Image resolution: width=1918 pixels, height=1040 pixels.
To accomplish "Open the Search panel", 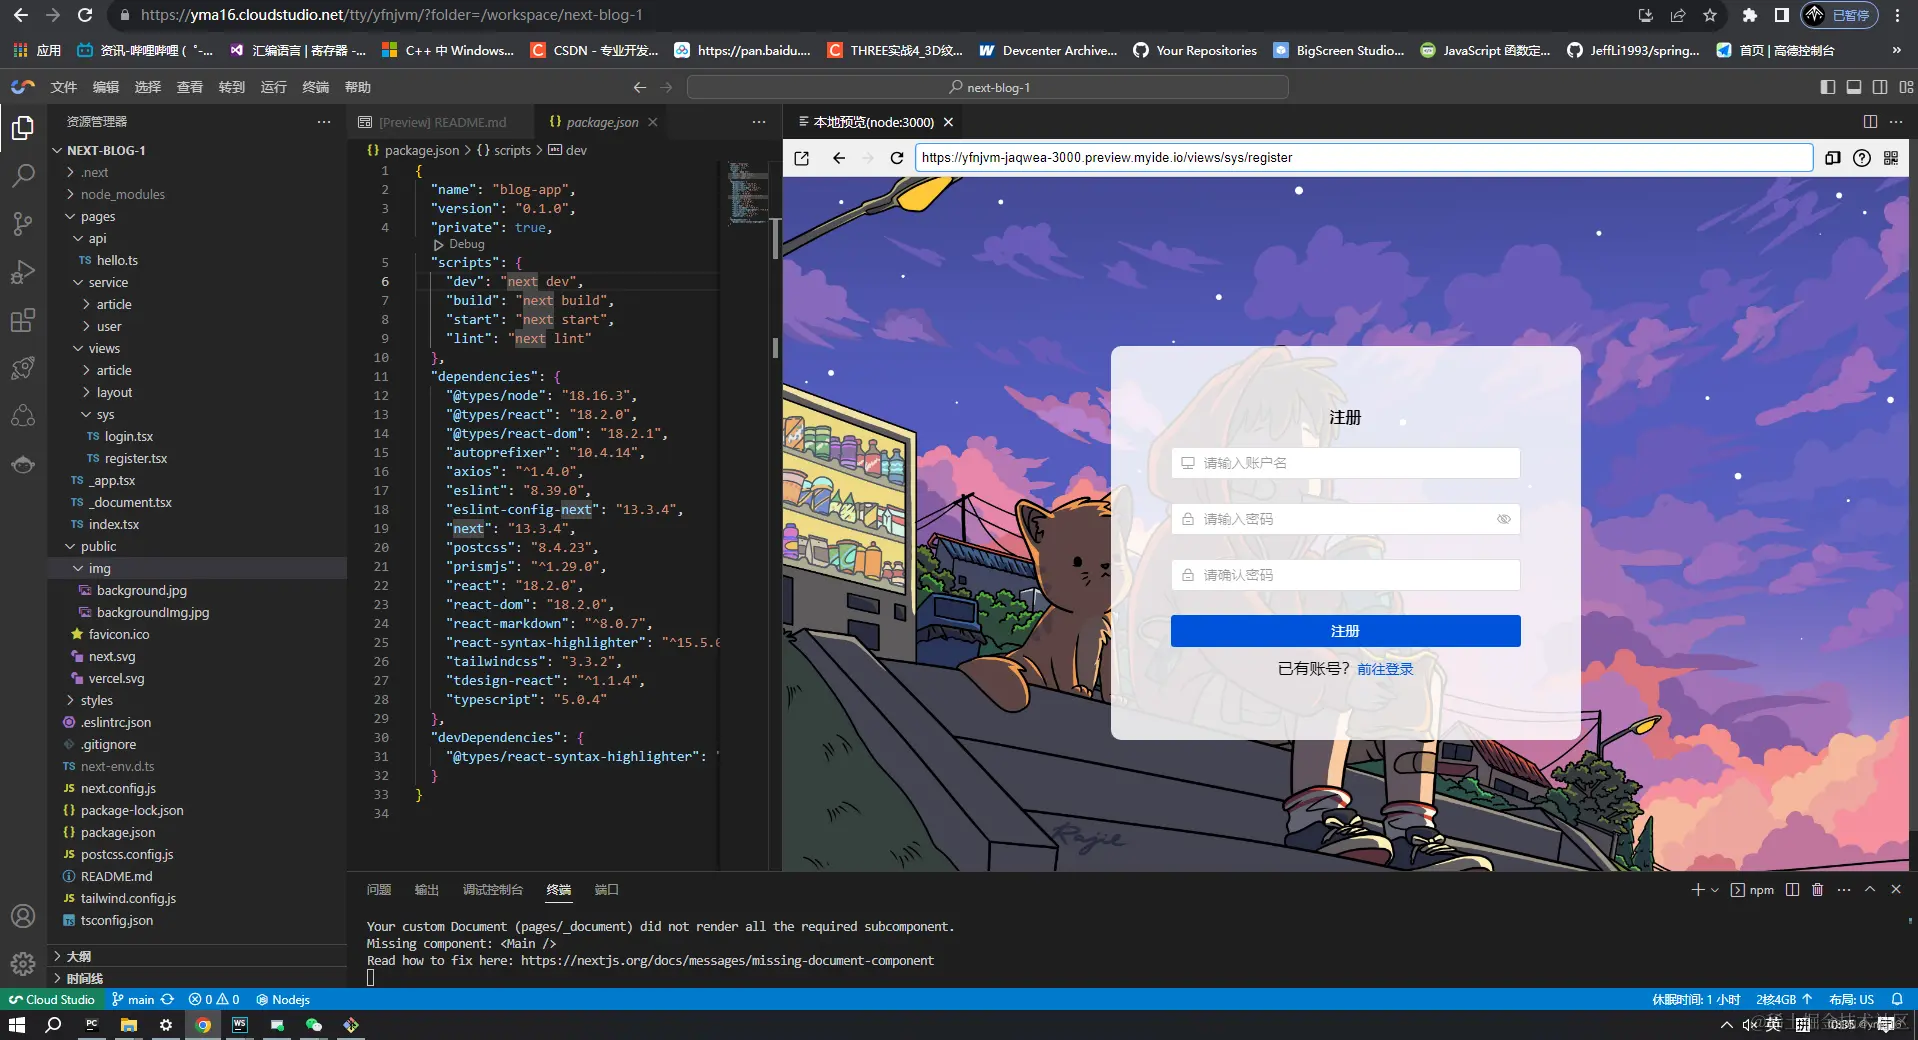I will [22, 175].
